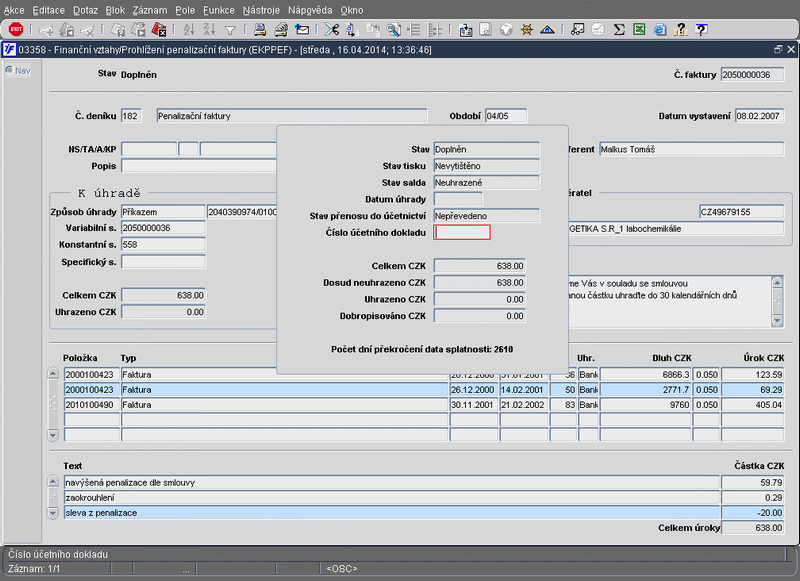Click the printer icon in toolbar
This screenshot has width=800, height=581.
click(259, 30)
